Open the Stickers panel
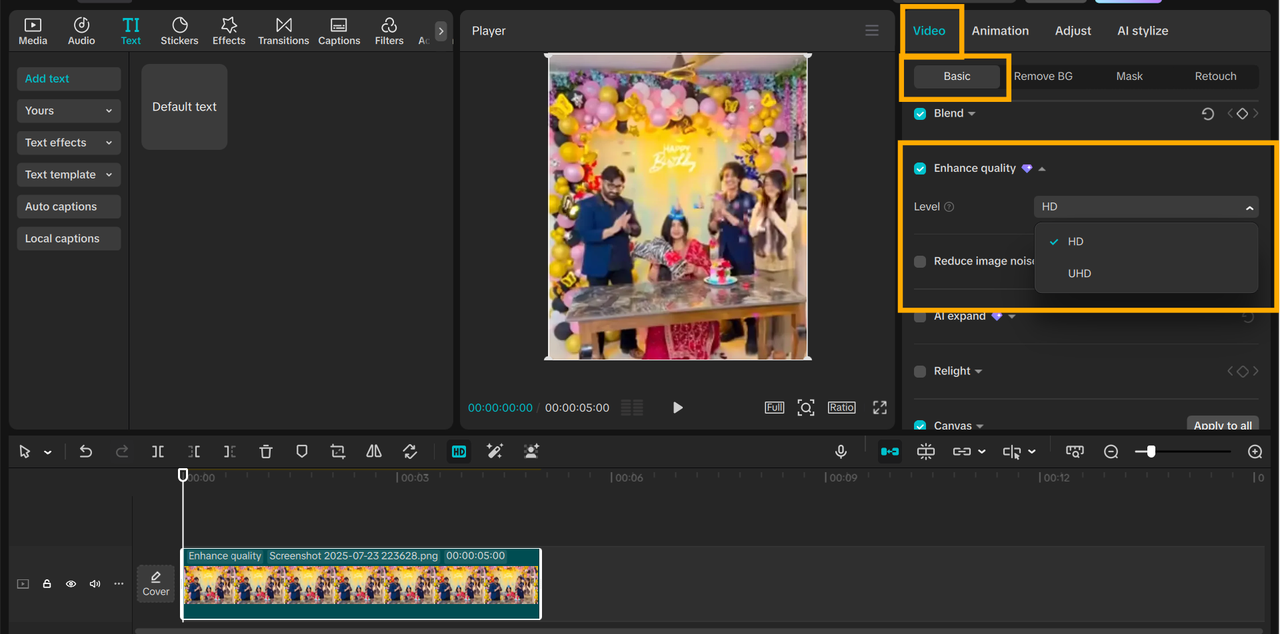 (179, 31)
